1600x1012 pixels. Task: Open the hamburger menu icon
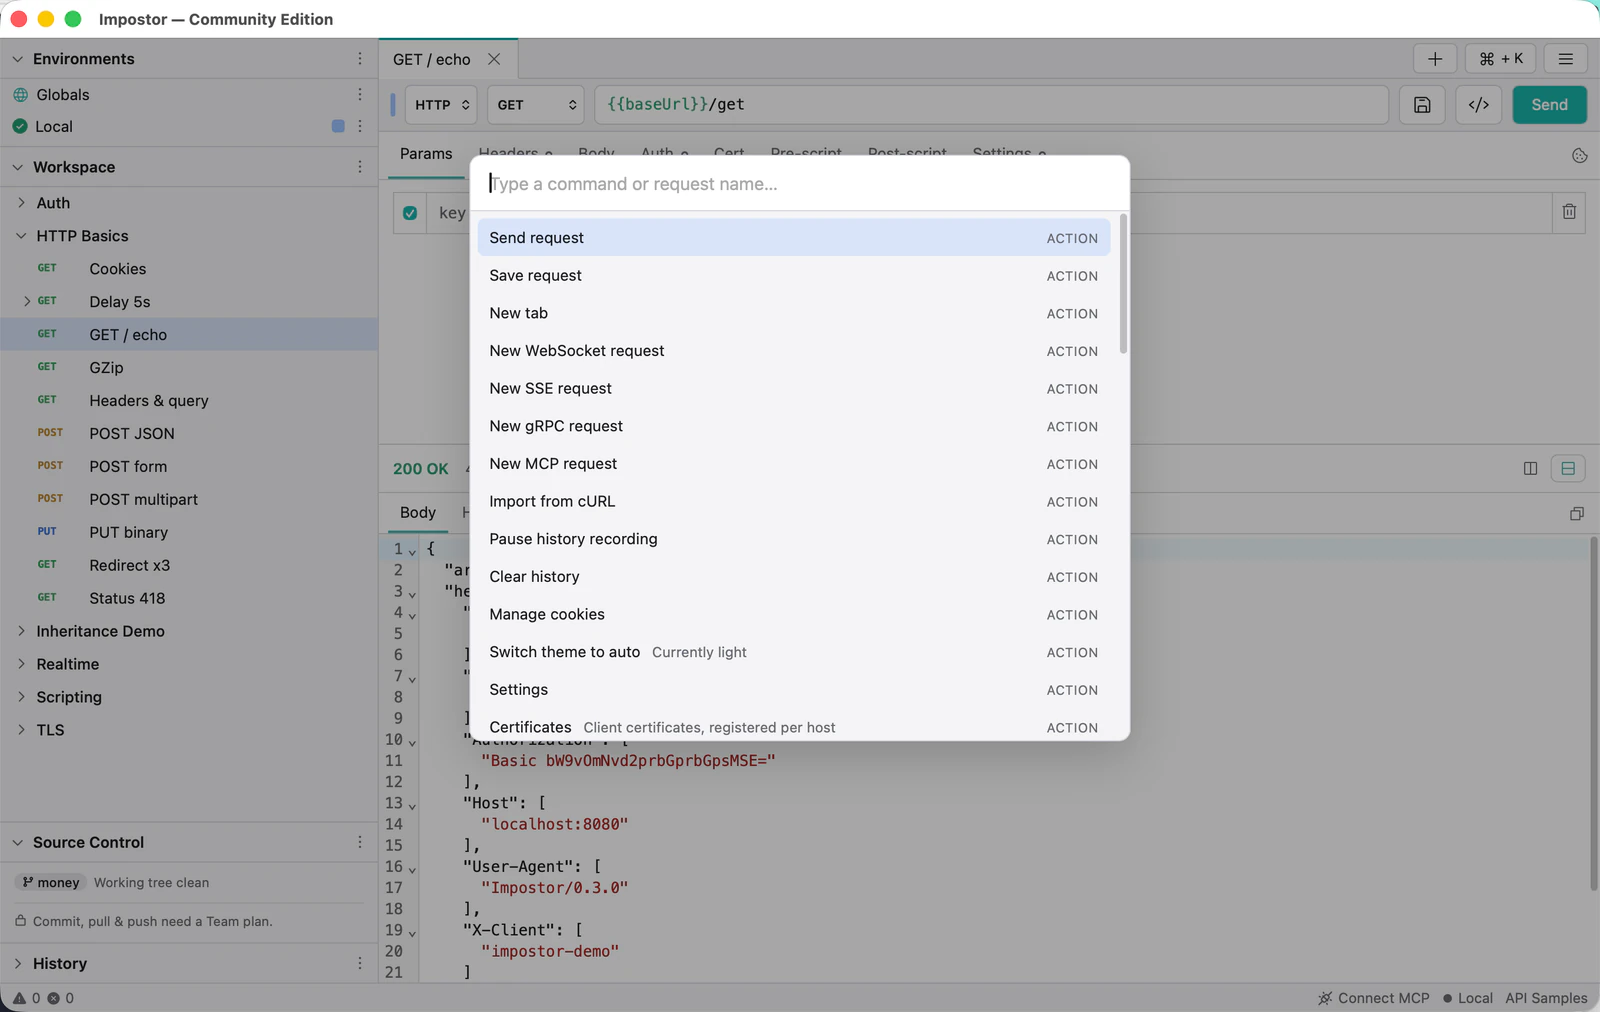[1566, 59]
